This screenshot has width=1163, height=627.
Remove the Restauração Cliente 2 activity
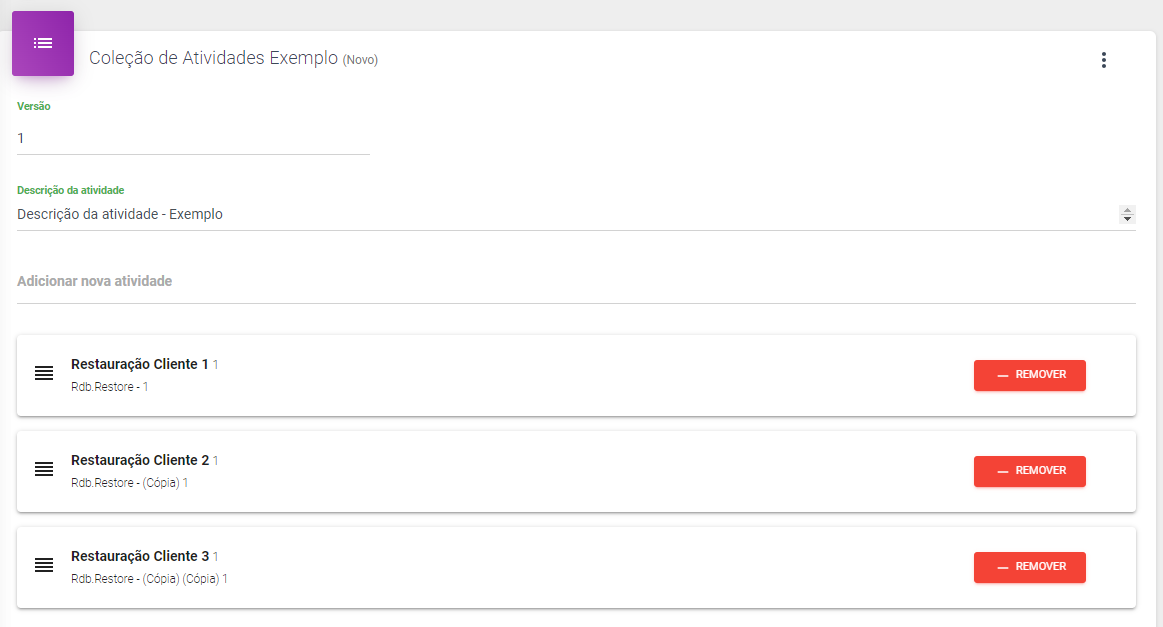(x=1029, y=471)
